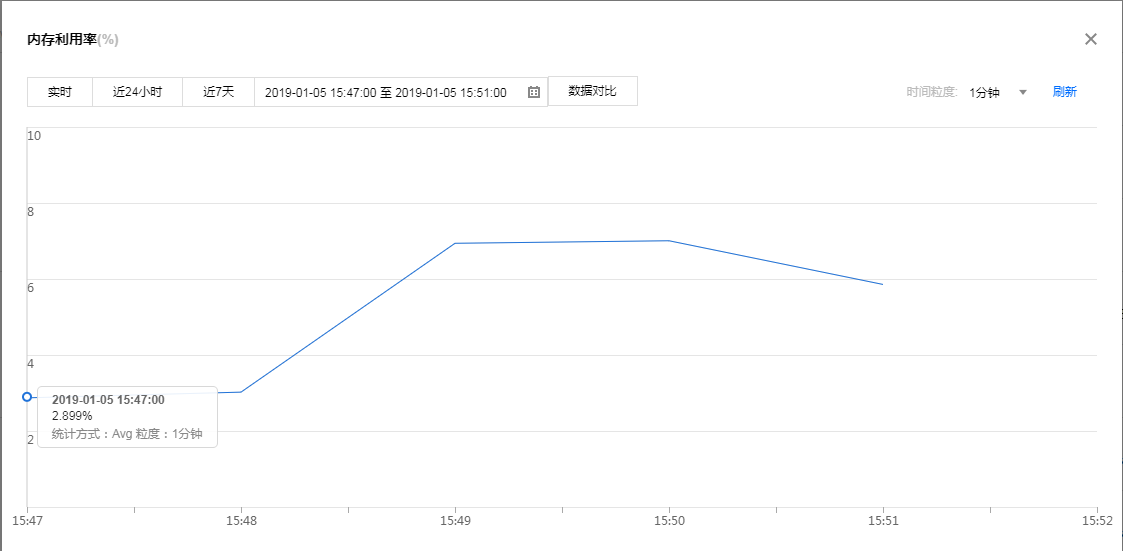Show the 近7天 time range
The width and height of the screenshot is (1123, 551).
point(218,92)
